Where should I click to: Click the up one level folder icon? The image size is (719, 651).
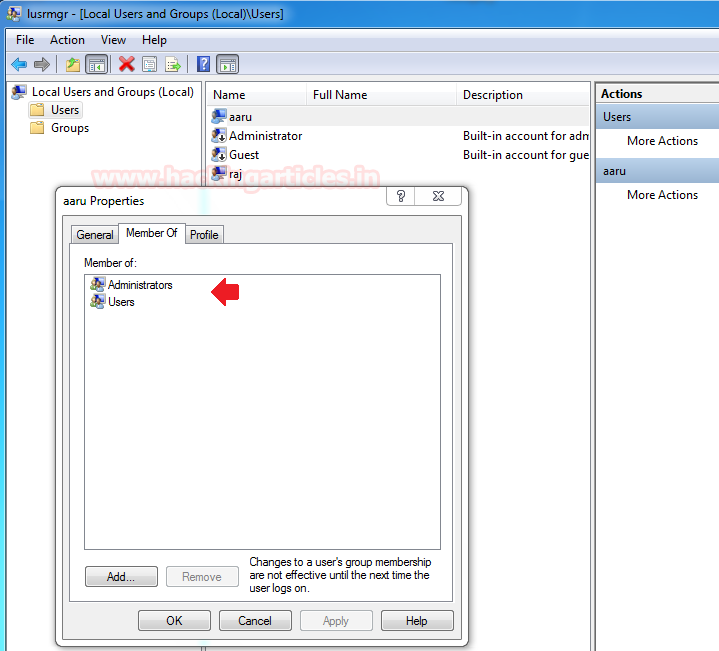(72, 65)
